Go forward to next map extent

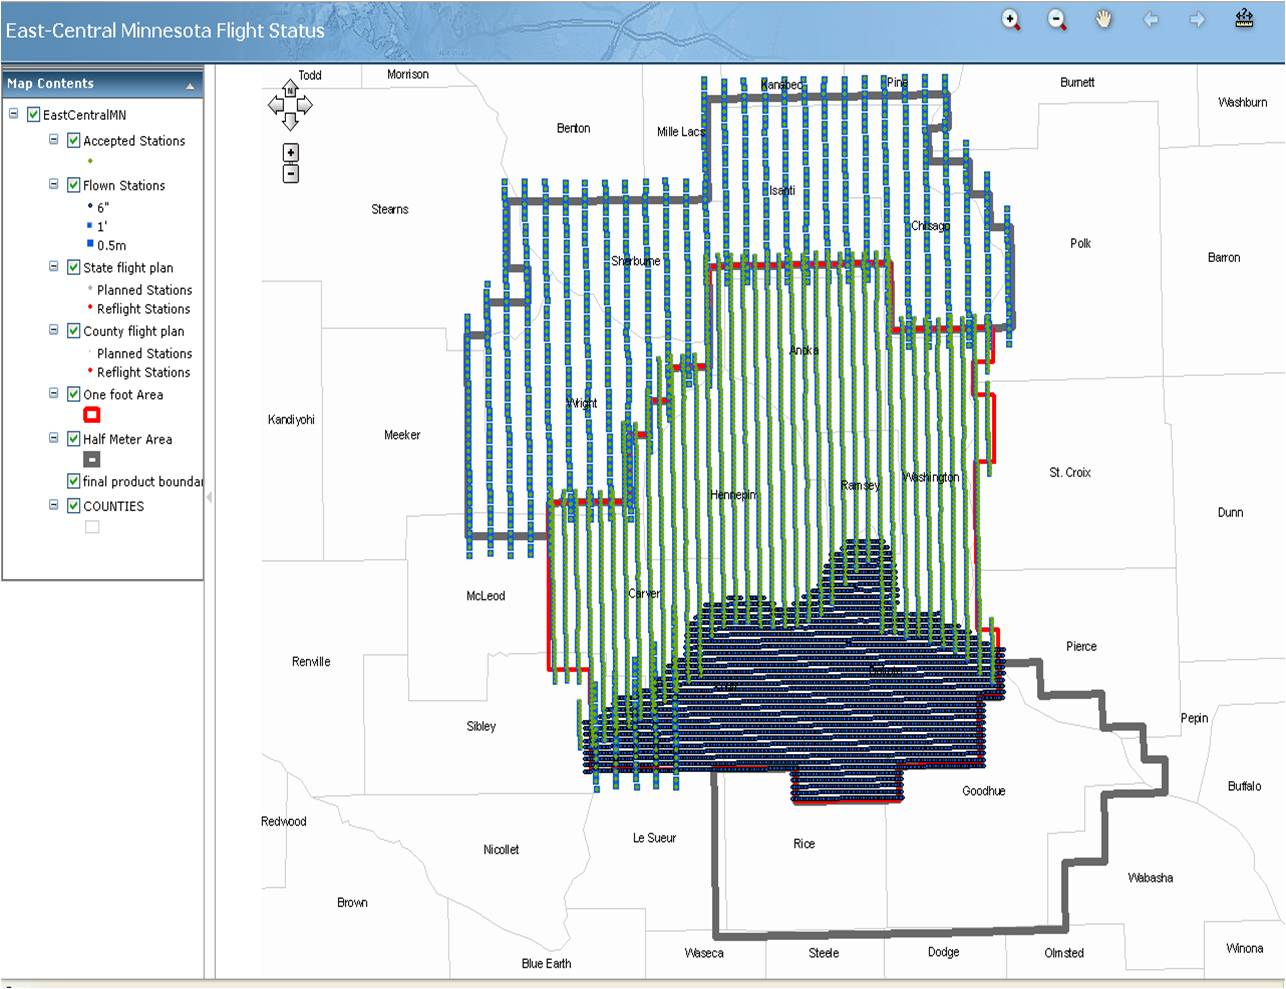1197,19
